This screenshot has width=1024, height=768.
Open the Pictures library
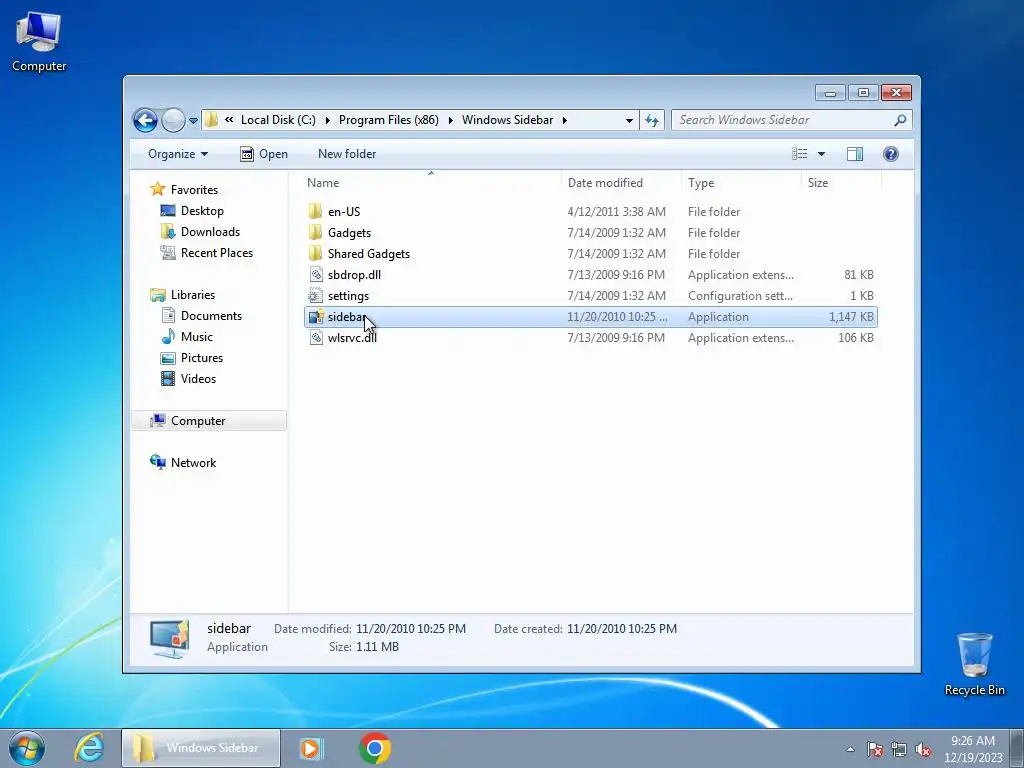tap(202, 357)
